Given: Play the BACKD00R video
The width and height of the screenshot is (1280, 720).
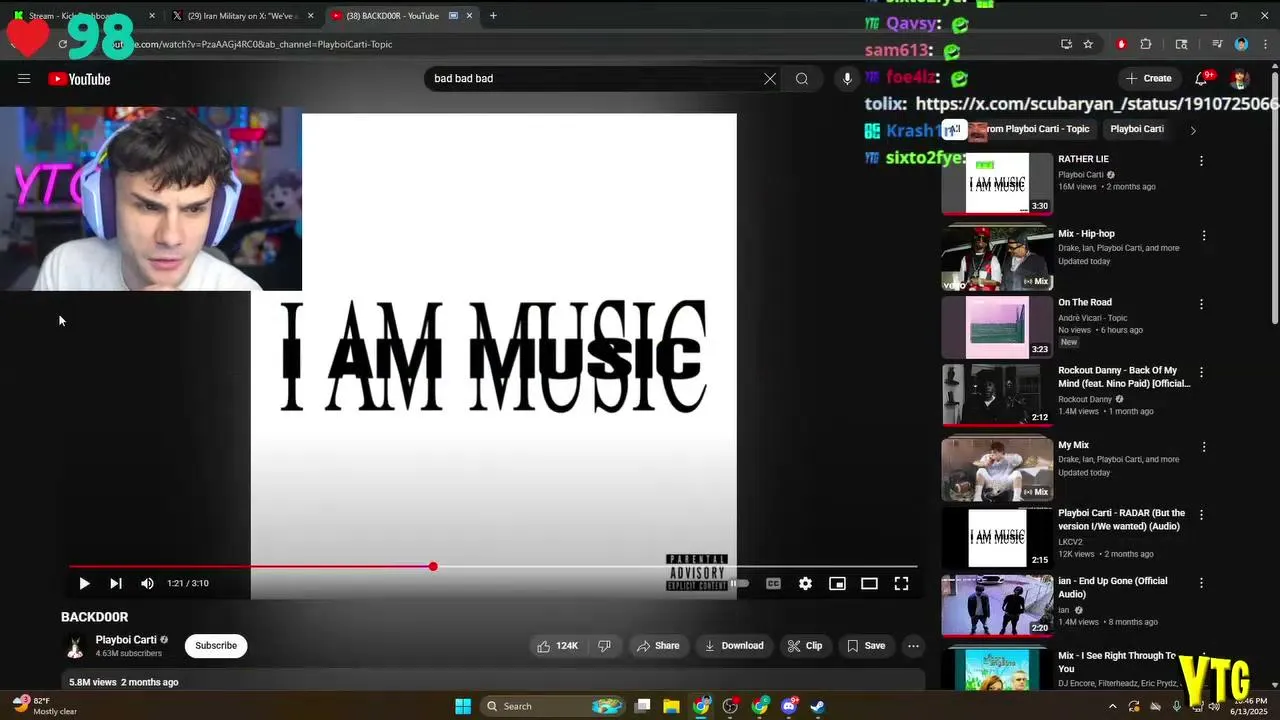Looking at the screenshot, I should [x=84, y=583].
